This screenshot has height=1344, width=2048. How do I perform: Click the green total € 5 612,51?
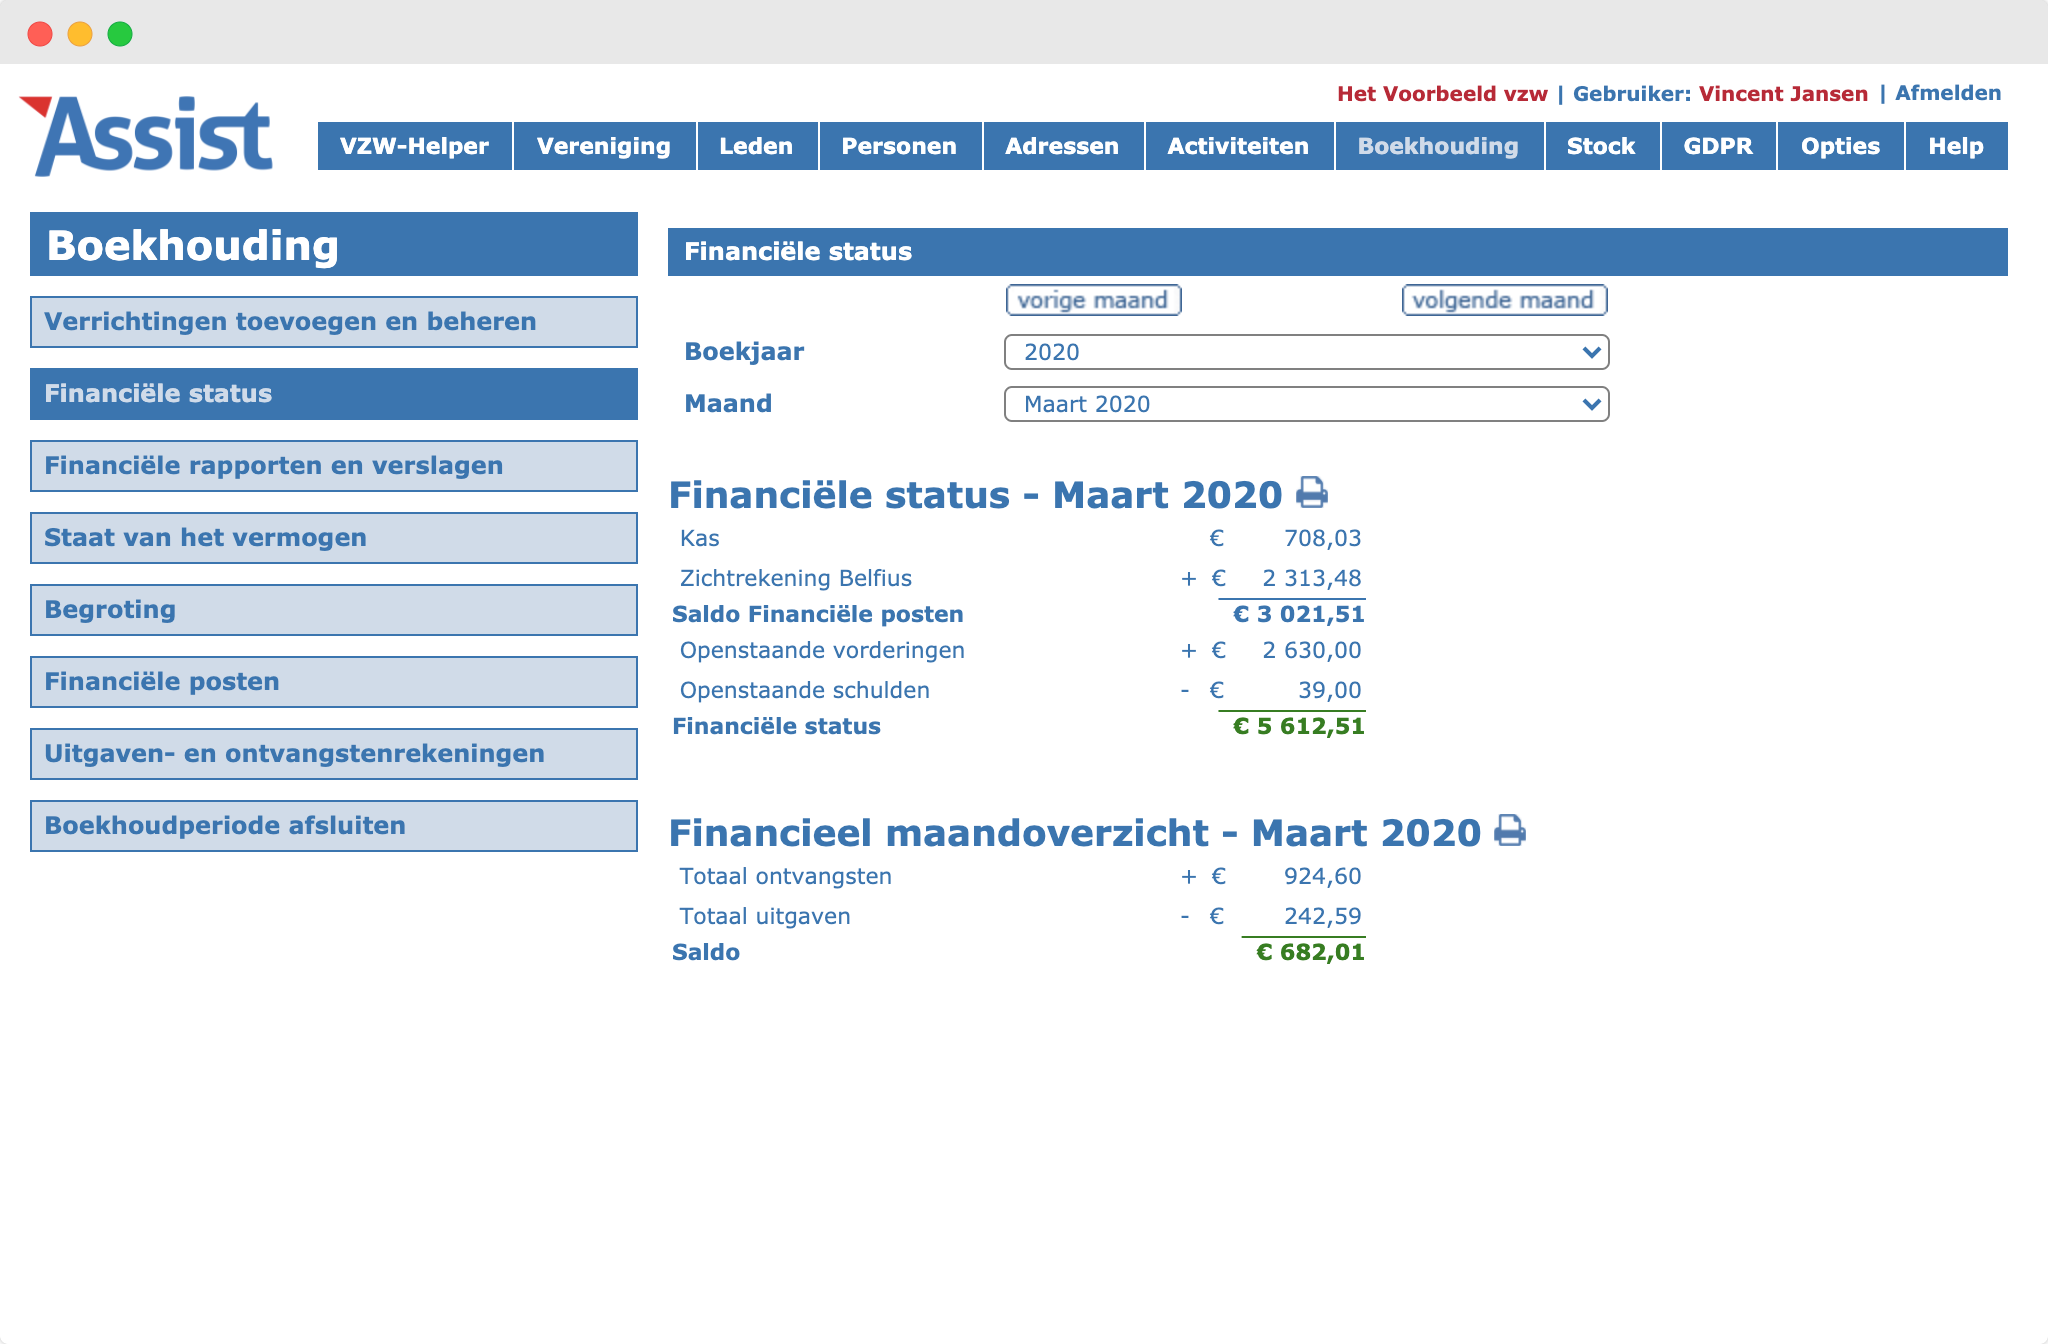click(x=1298, y=726)
